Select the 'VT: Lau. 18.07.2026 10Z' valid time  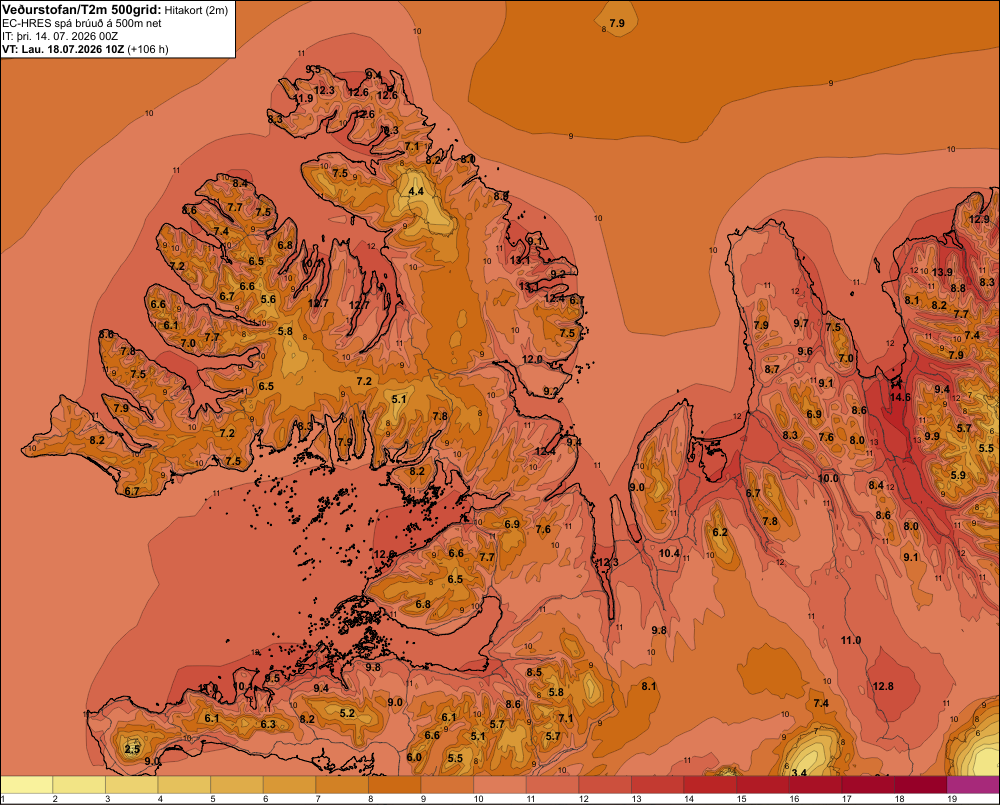pos(63,49)
